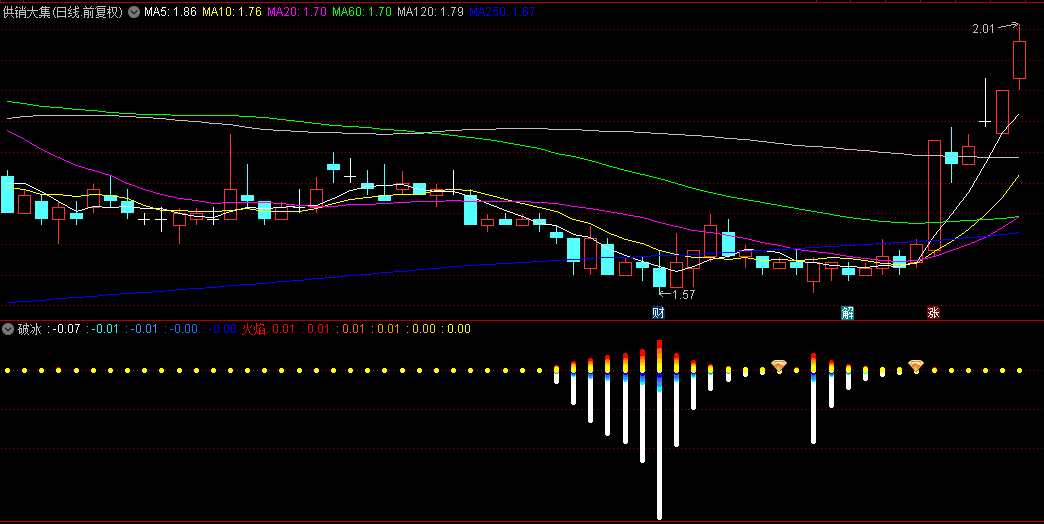Click the white -0.07 indicator value
The height and width of the screenshot is (524, 1044).
(67, 329)
